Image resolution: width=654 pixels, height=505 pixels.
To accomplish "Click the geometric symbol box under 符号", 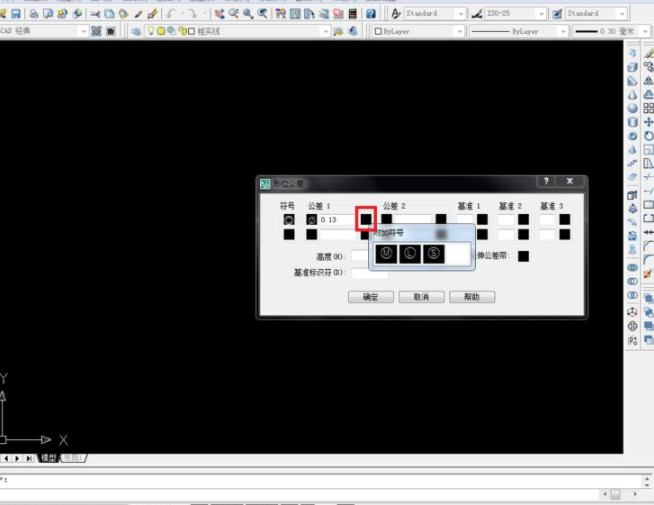I will click(x=289, y=219).
